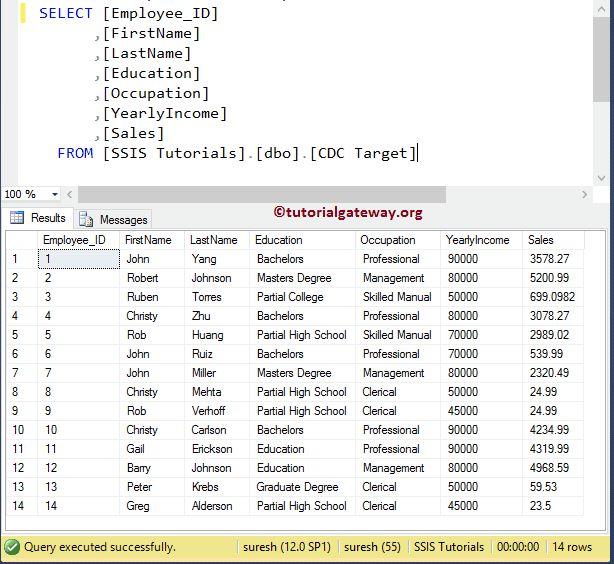This screenshot has height=564, width=614.
Task: Click the Employee_ID column header
Action: click(x=74, y=240)
